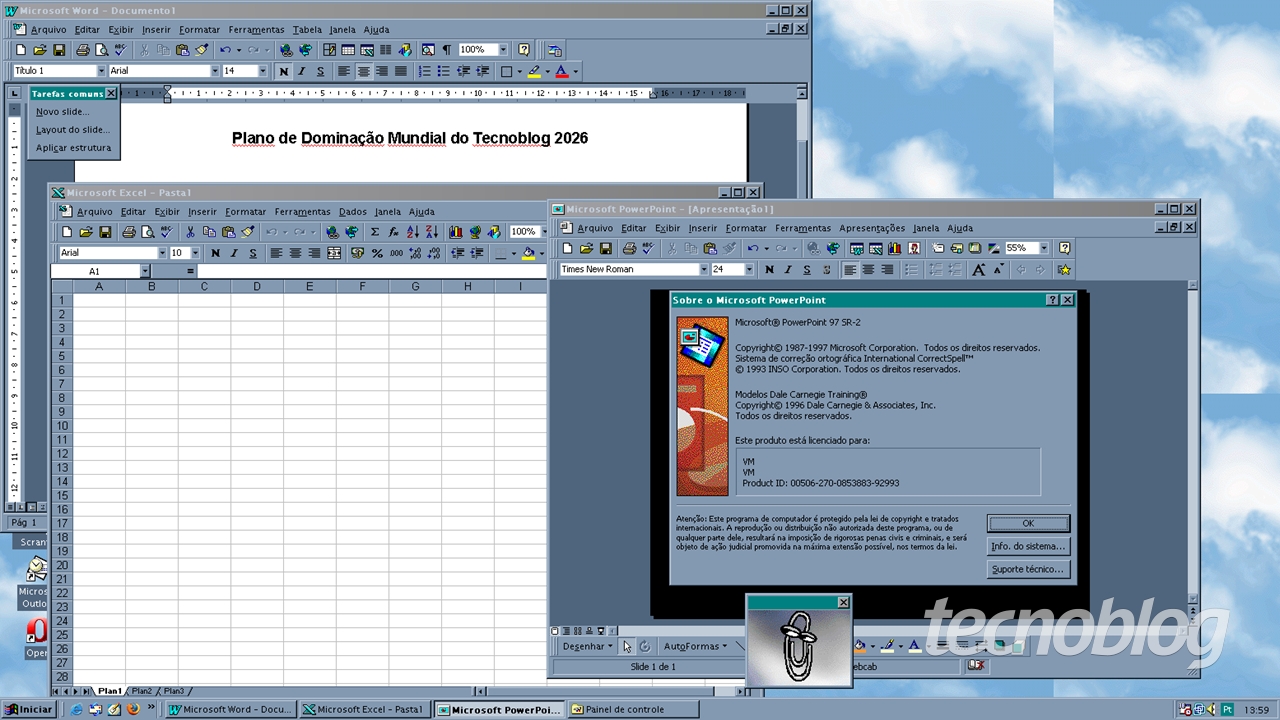Viewport: 1280px width, 720px height.
Task: Toggle underline (S) in PowerPoint toolbar
Action: click(807, 270)
